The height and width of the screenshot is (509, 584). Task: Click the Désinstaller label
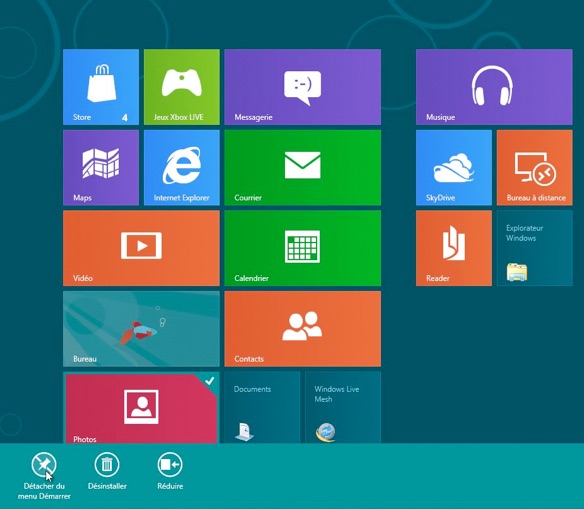pyautogui.click(x=107, y=486)
